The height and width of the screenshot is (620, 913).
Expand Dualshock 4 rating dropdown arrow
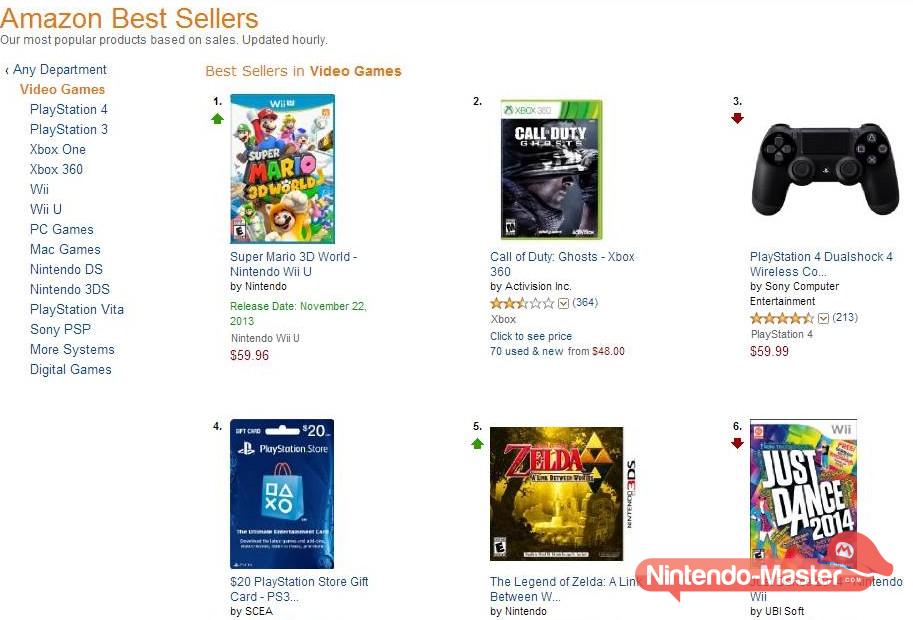pyautogui.click(x=823, y=318)
